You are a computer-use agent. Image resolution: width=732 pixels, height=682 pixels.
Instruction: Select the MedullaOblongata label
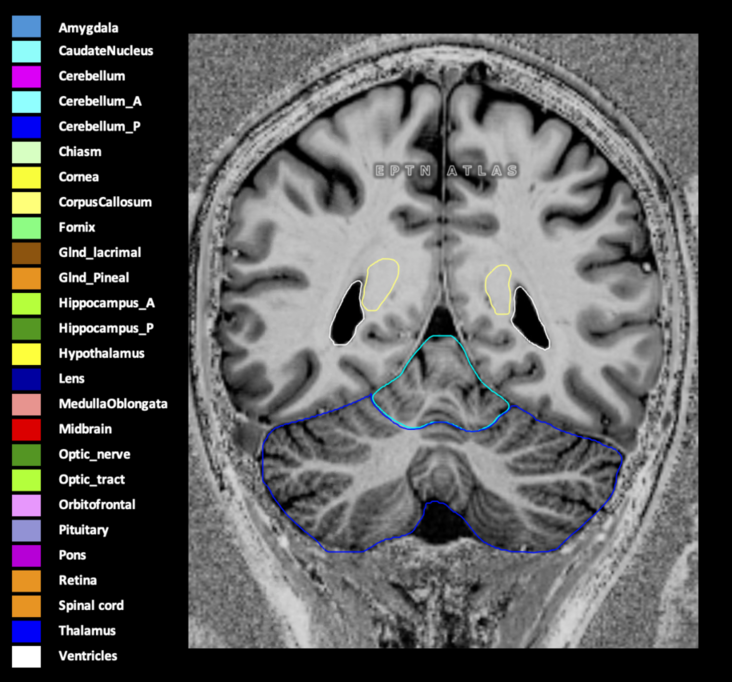coord(113,404)
